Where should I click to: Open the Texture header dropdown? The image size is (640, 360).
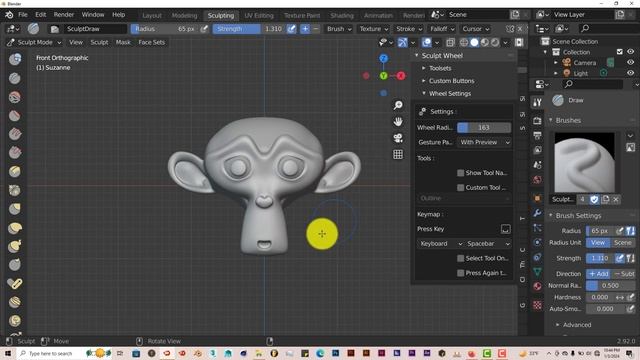373,29
